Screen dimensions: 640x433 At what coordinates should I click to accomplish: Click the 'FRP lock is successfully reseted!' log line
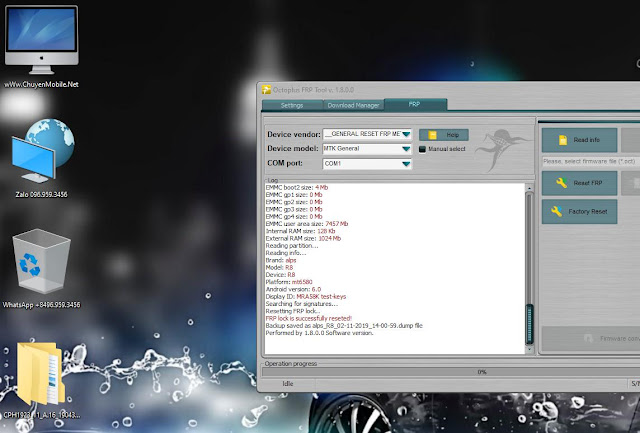309,318
